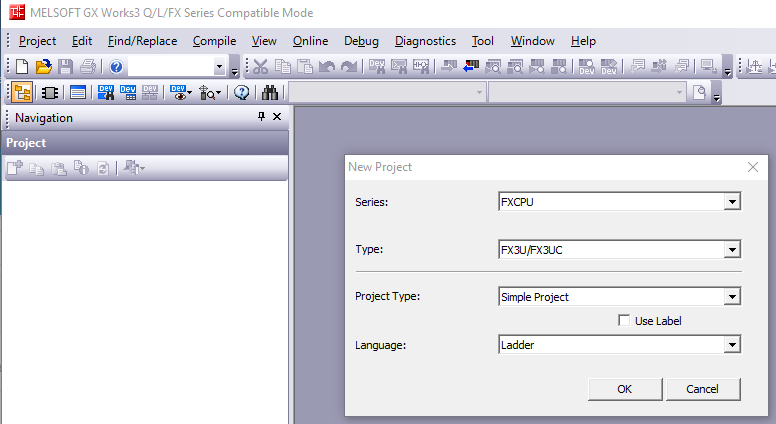776x424 pixels.
Task: Open the Window menu
Action: point(533,41)
